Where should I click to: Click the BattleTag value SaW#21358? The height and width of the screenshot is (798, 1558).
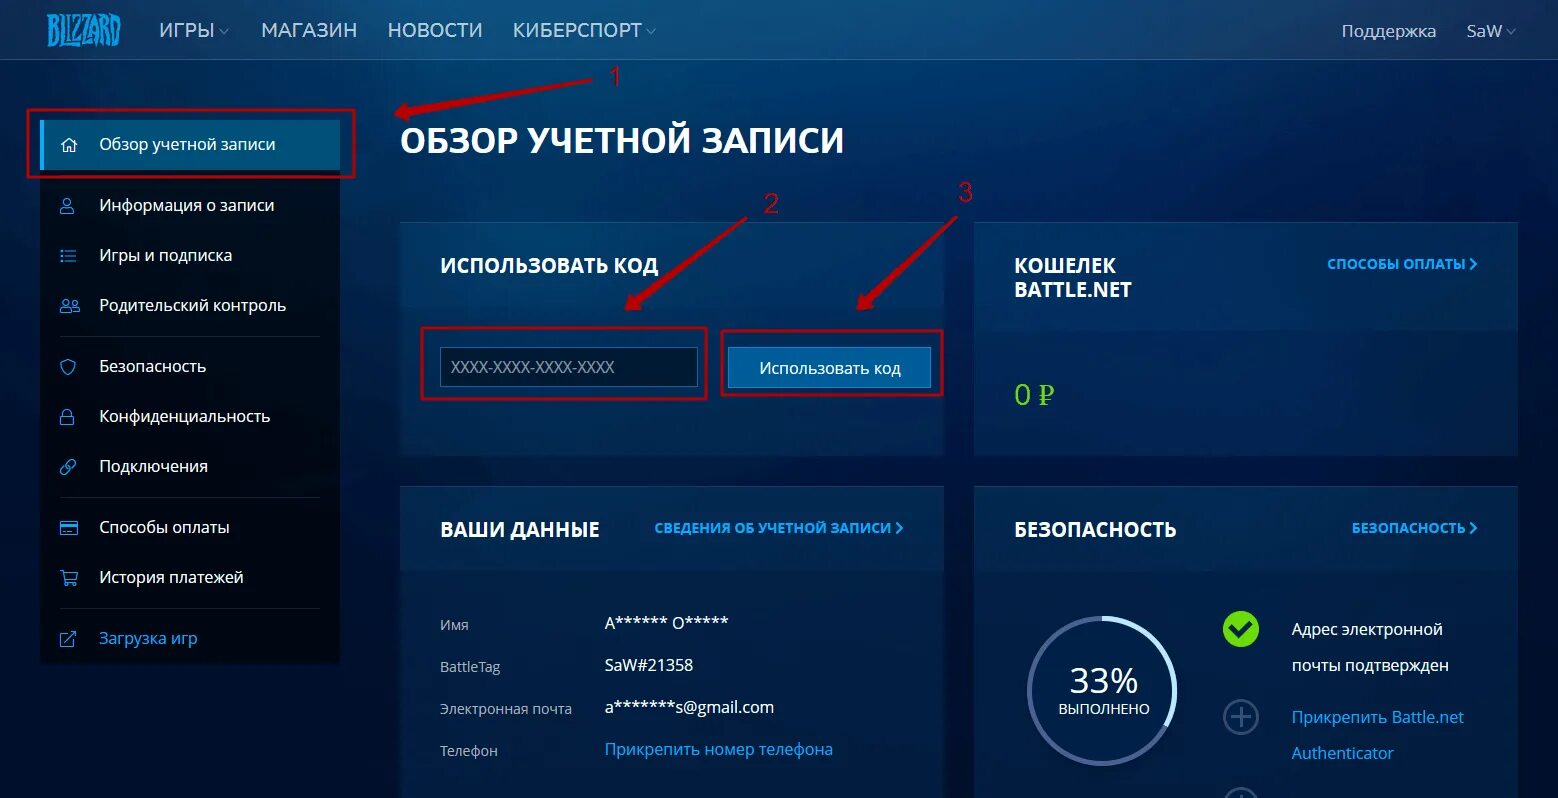pos(649,665)
